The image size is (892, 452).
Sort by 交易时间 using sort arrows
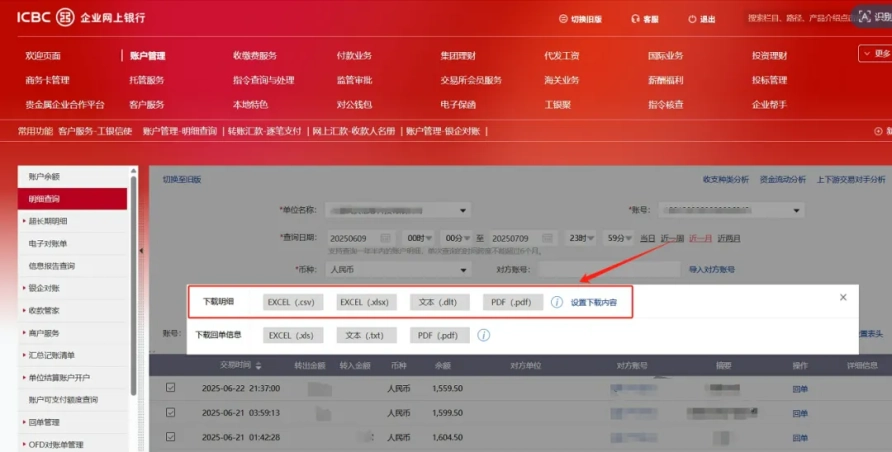259,366
